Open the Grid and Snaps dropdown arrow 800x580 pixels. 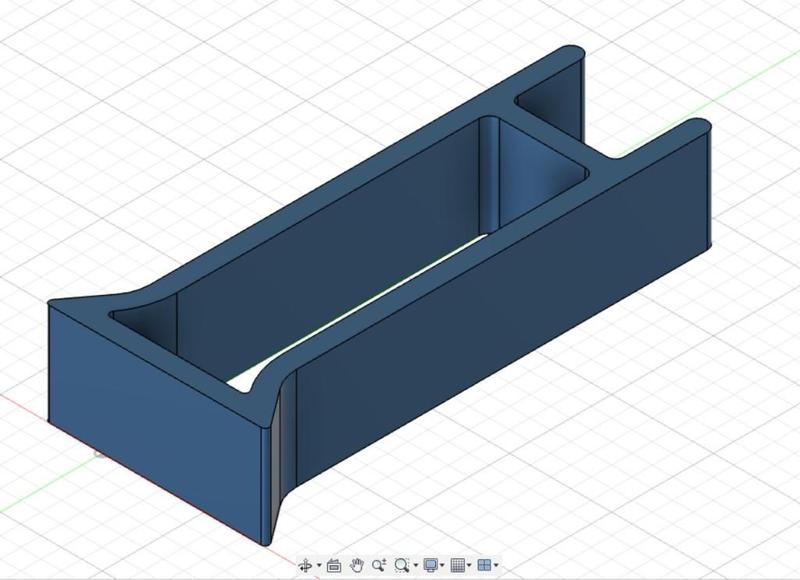click(469, 565)
